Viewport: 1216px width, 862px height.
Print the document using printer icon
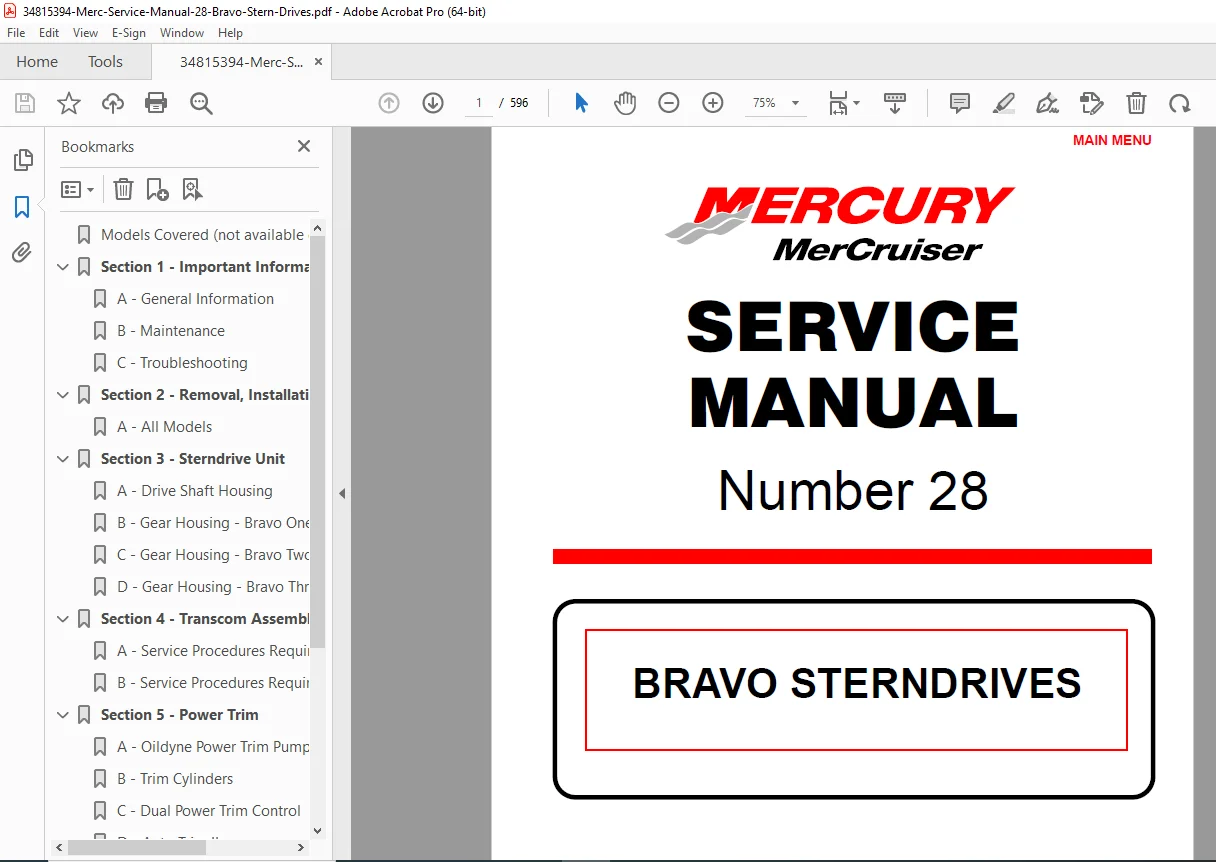tap(156, 103)
